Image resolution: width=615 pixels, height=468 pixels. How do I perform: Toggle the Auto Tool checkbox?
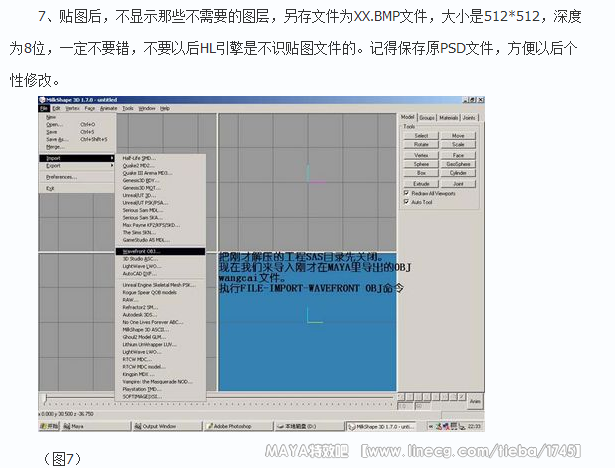click(x=406, y=202)
